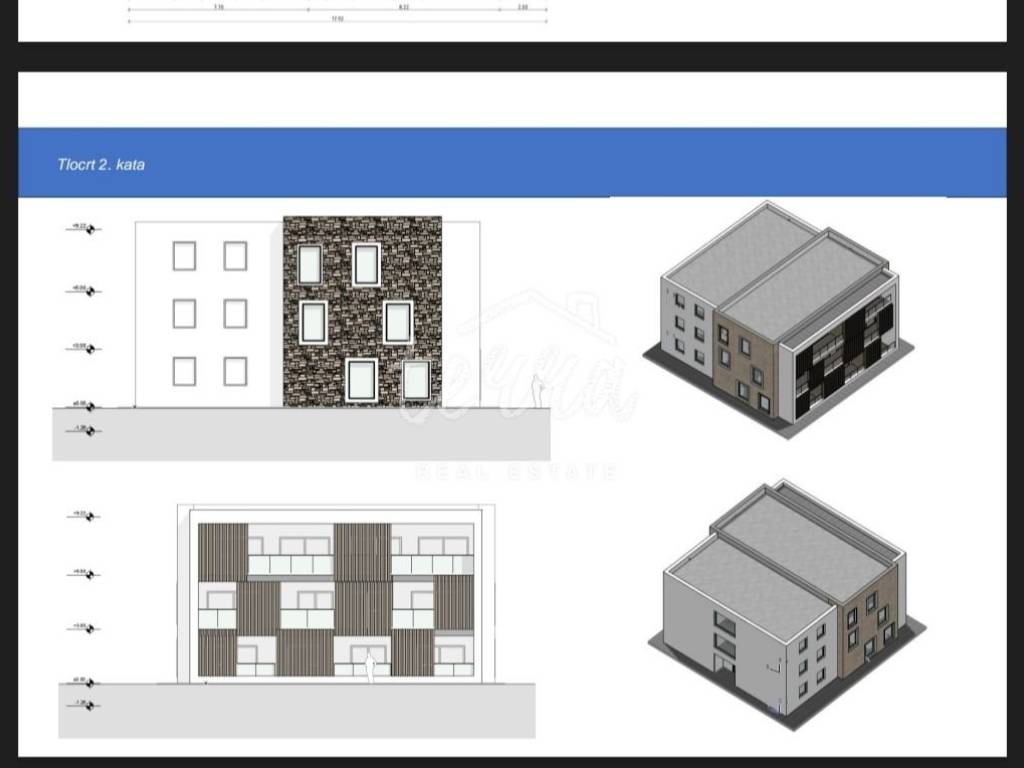The height and width of the screenshot is (768, 1024).
Task: Click black balcony facade on upper 3D model
Action: click(x=838, y=358)
